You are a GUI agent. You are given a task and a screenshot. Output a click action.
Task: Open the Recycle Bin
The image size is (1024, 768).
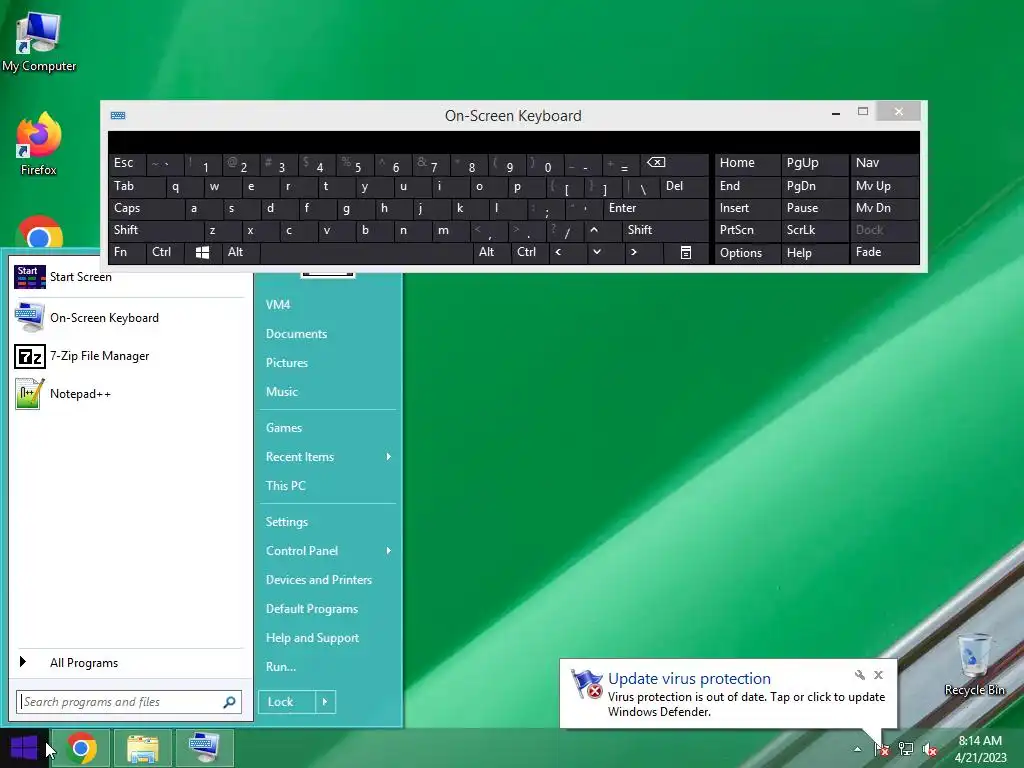[x=974, y=664]
